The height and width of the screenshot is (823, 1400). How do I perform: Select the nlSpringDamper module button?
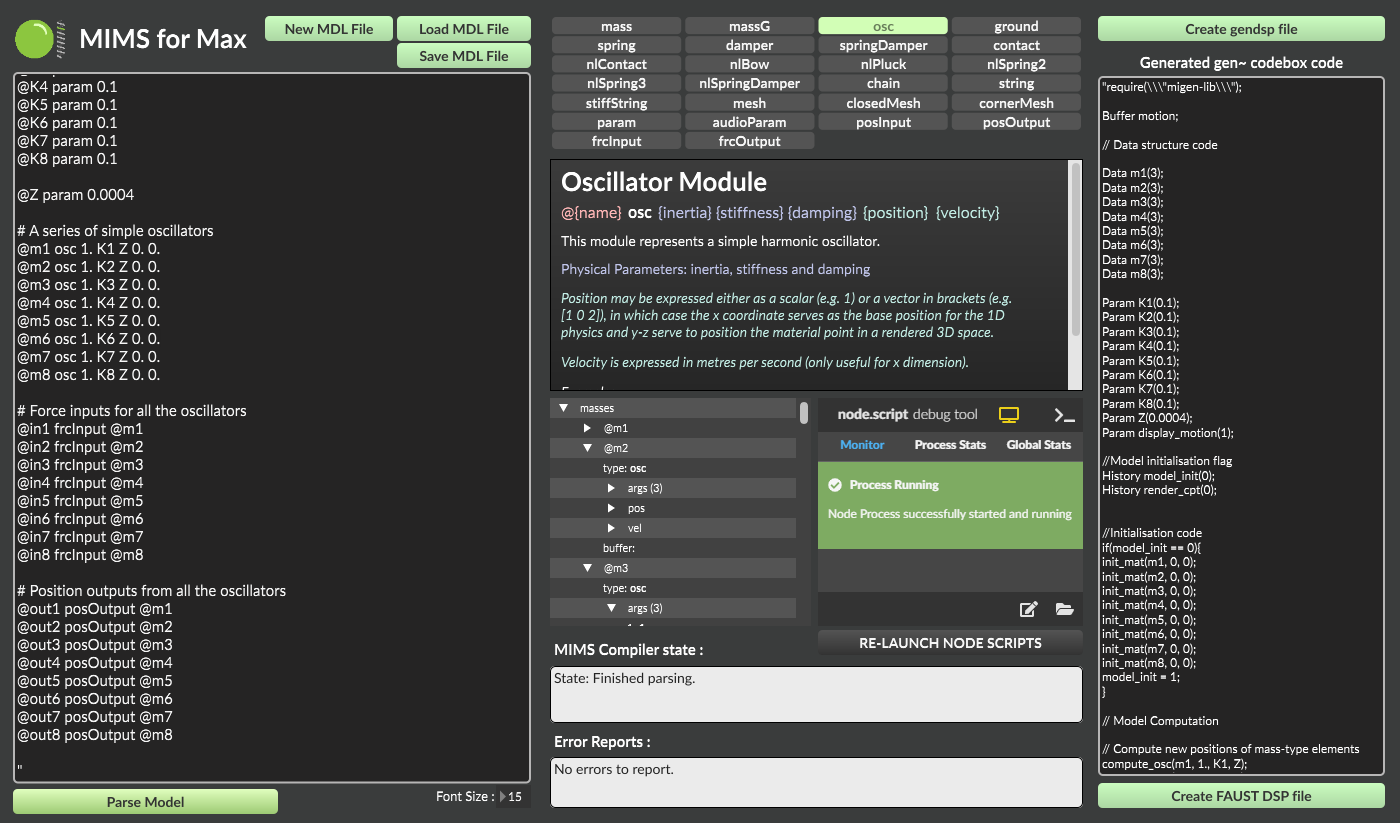pyautogui.click(x=749, y=83)
